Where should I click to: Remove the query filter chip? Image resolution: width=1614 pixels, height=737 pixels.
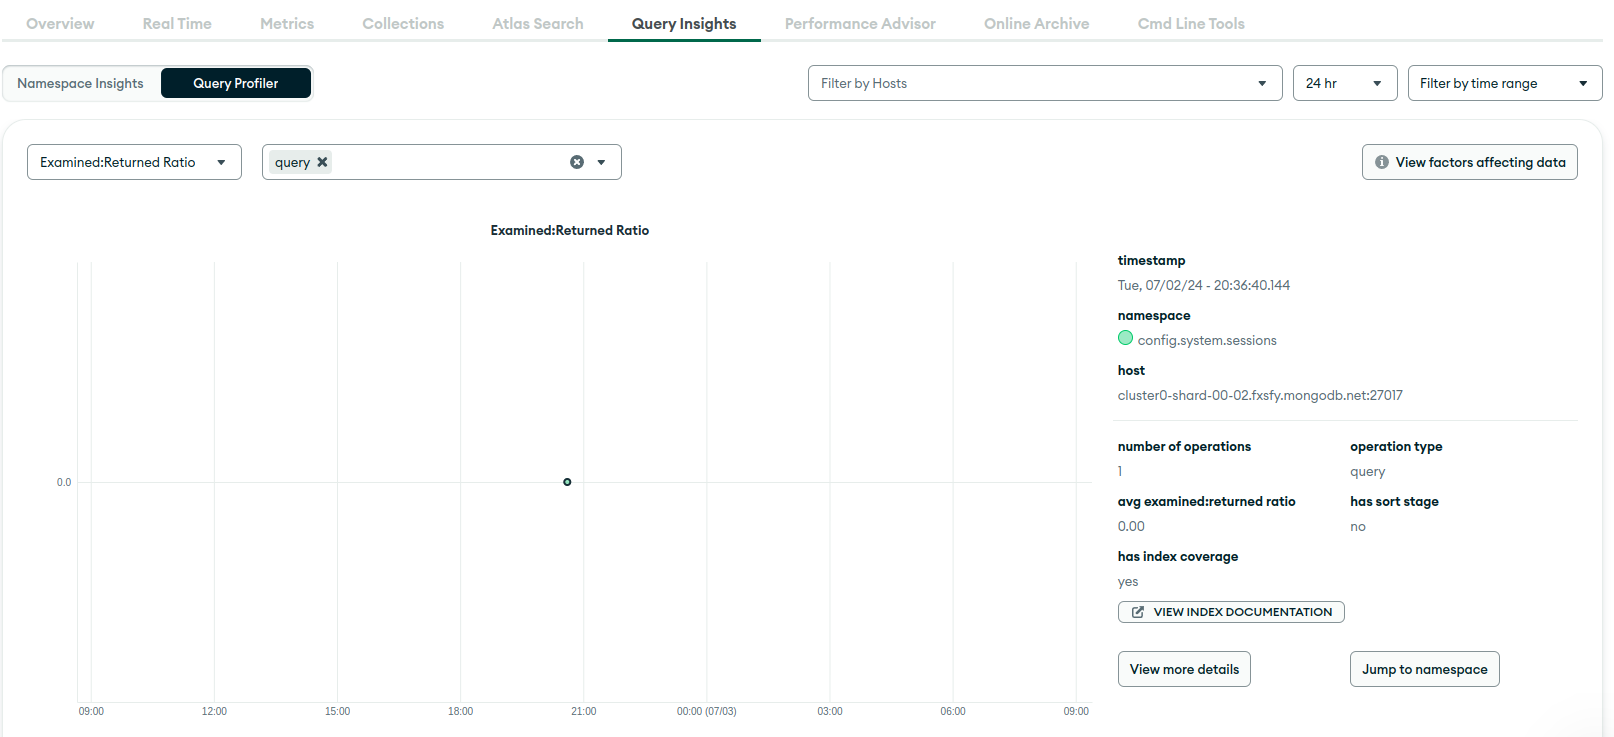322,162
